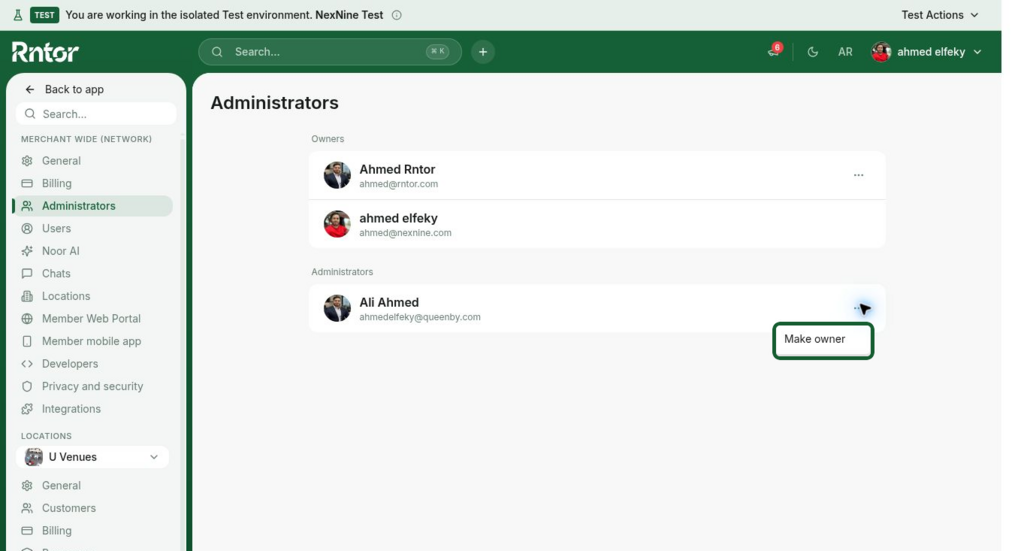Screen dimensions: 1024x551
Task: Open the three-dot menu for Ahmed Rntor
Action: click(x=859, y=175)
